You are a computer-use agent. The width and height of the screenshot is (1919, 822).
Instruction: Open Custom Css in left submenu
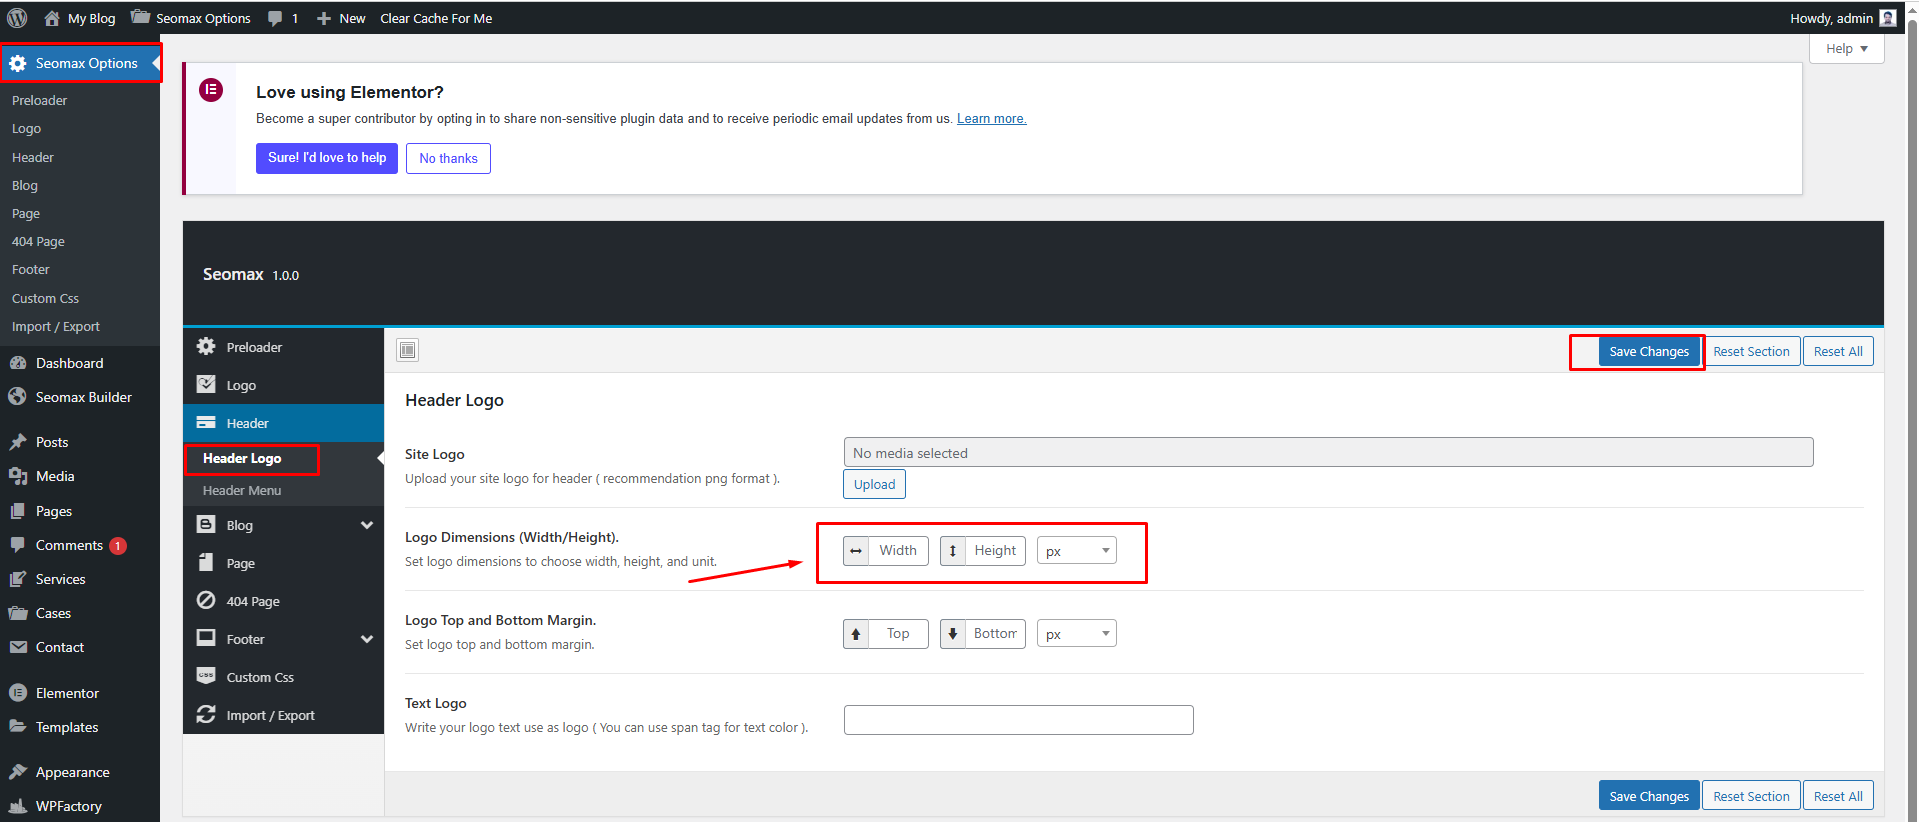(45, 298)
